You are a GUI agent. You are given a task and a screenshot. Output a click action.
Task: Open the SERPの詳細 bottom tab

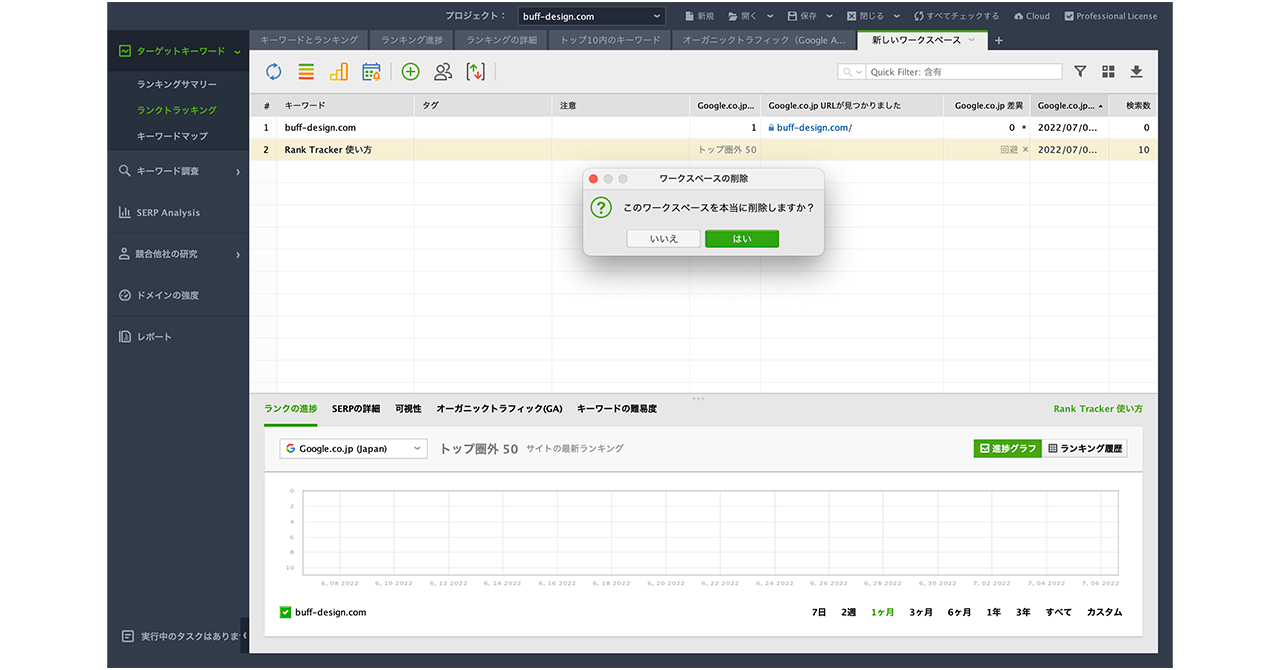[x=356, y=409]
